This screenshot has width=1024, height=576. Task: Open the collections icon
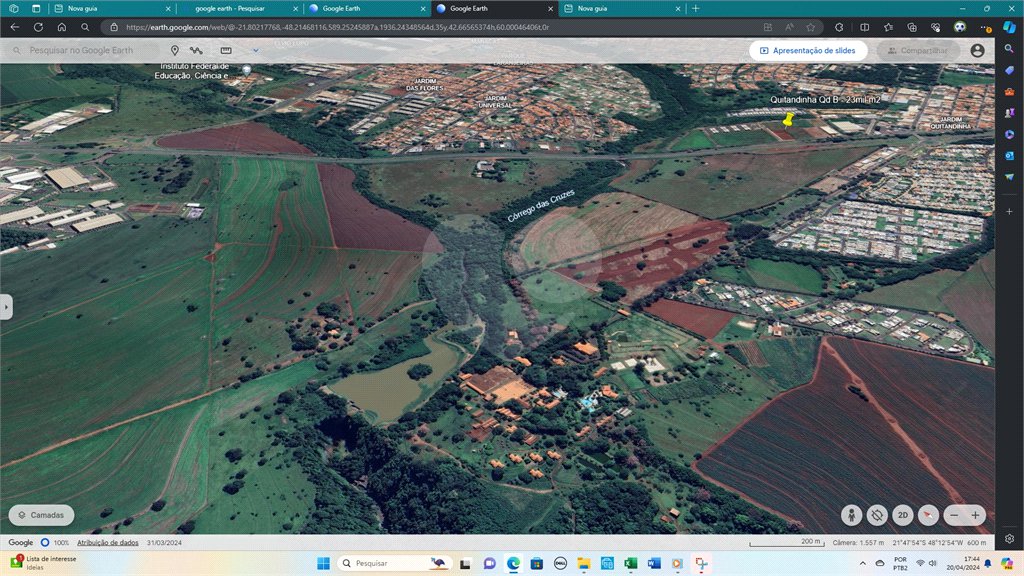click(x=912, y=27)
